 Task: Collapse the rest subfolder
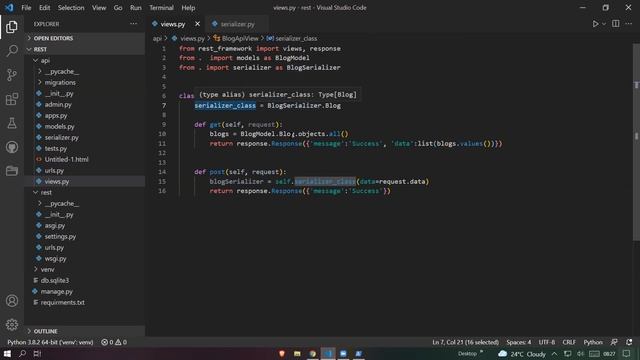click(85, 192)
